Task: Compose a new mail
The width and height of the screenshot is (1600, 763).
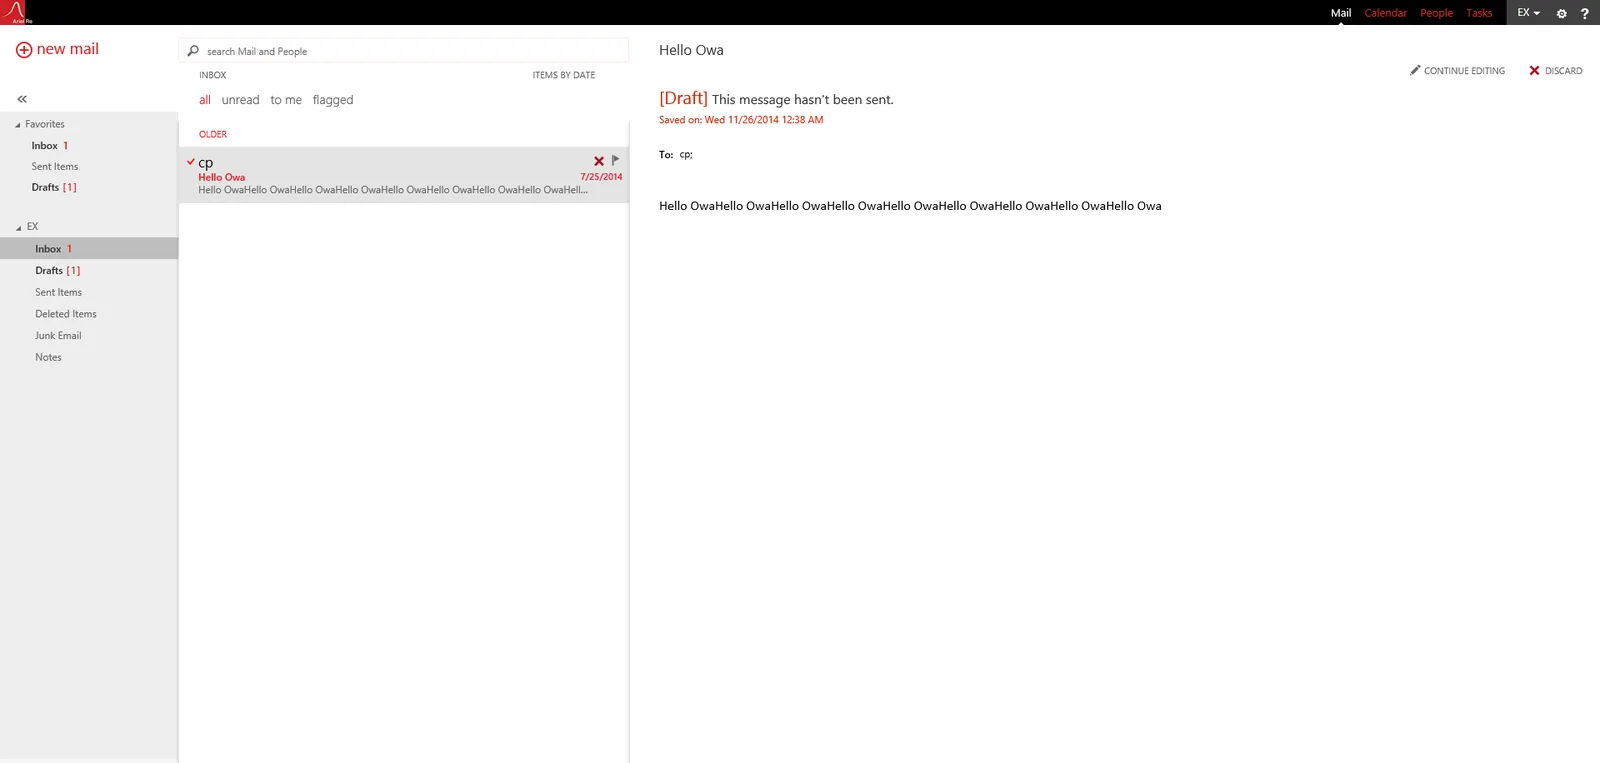Action: pyautogui.click(x=58, y=49)
